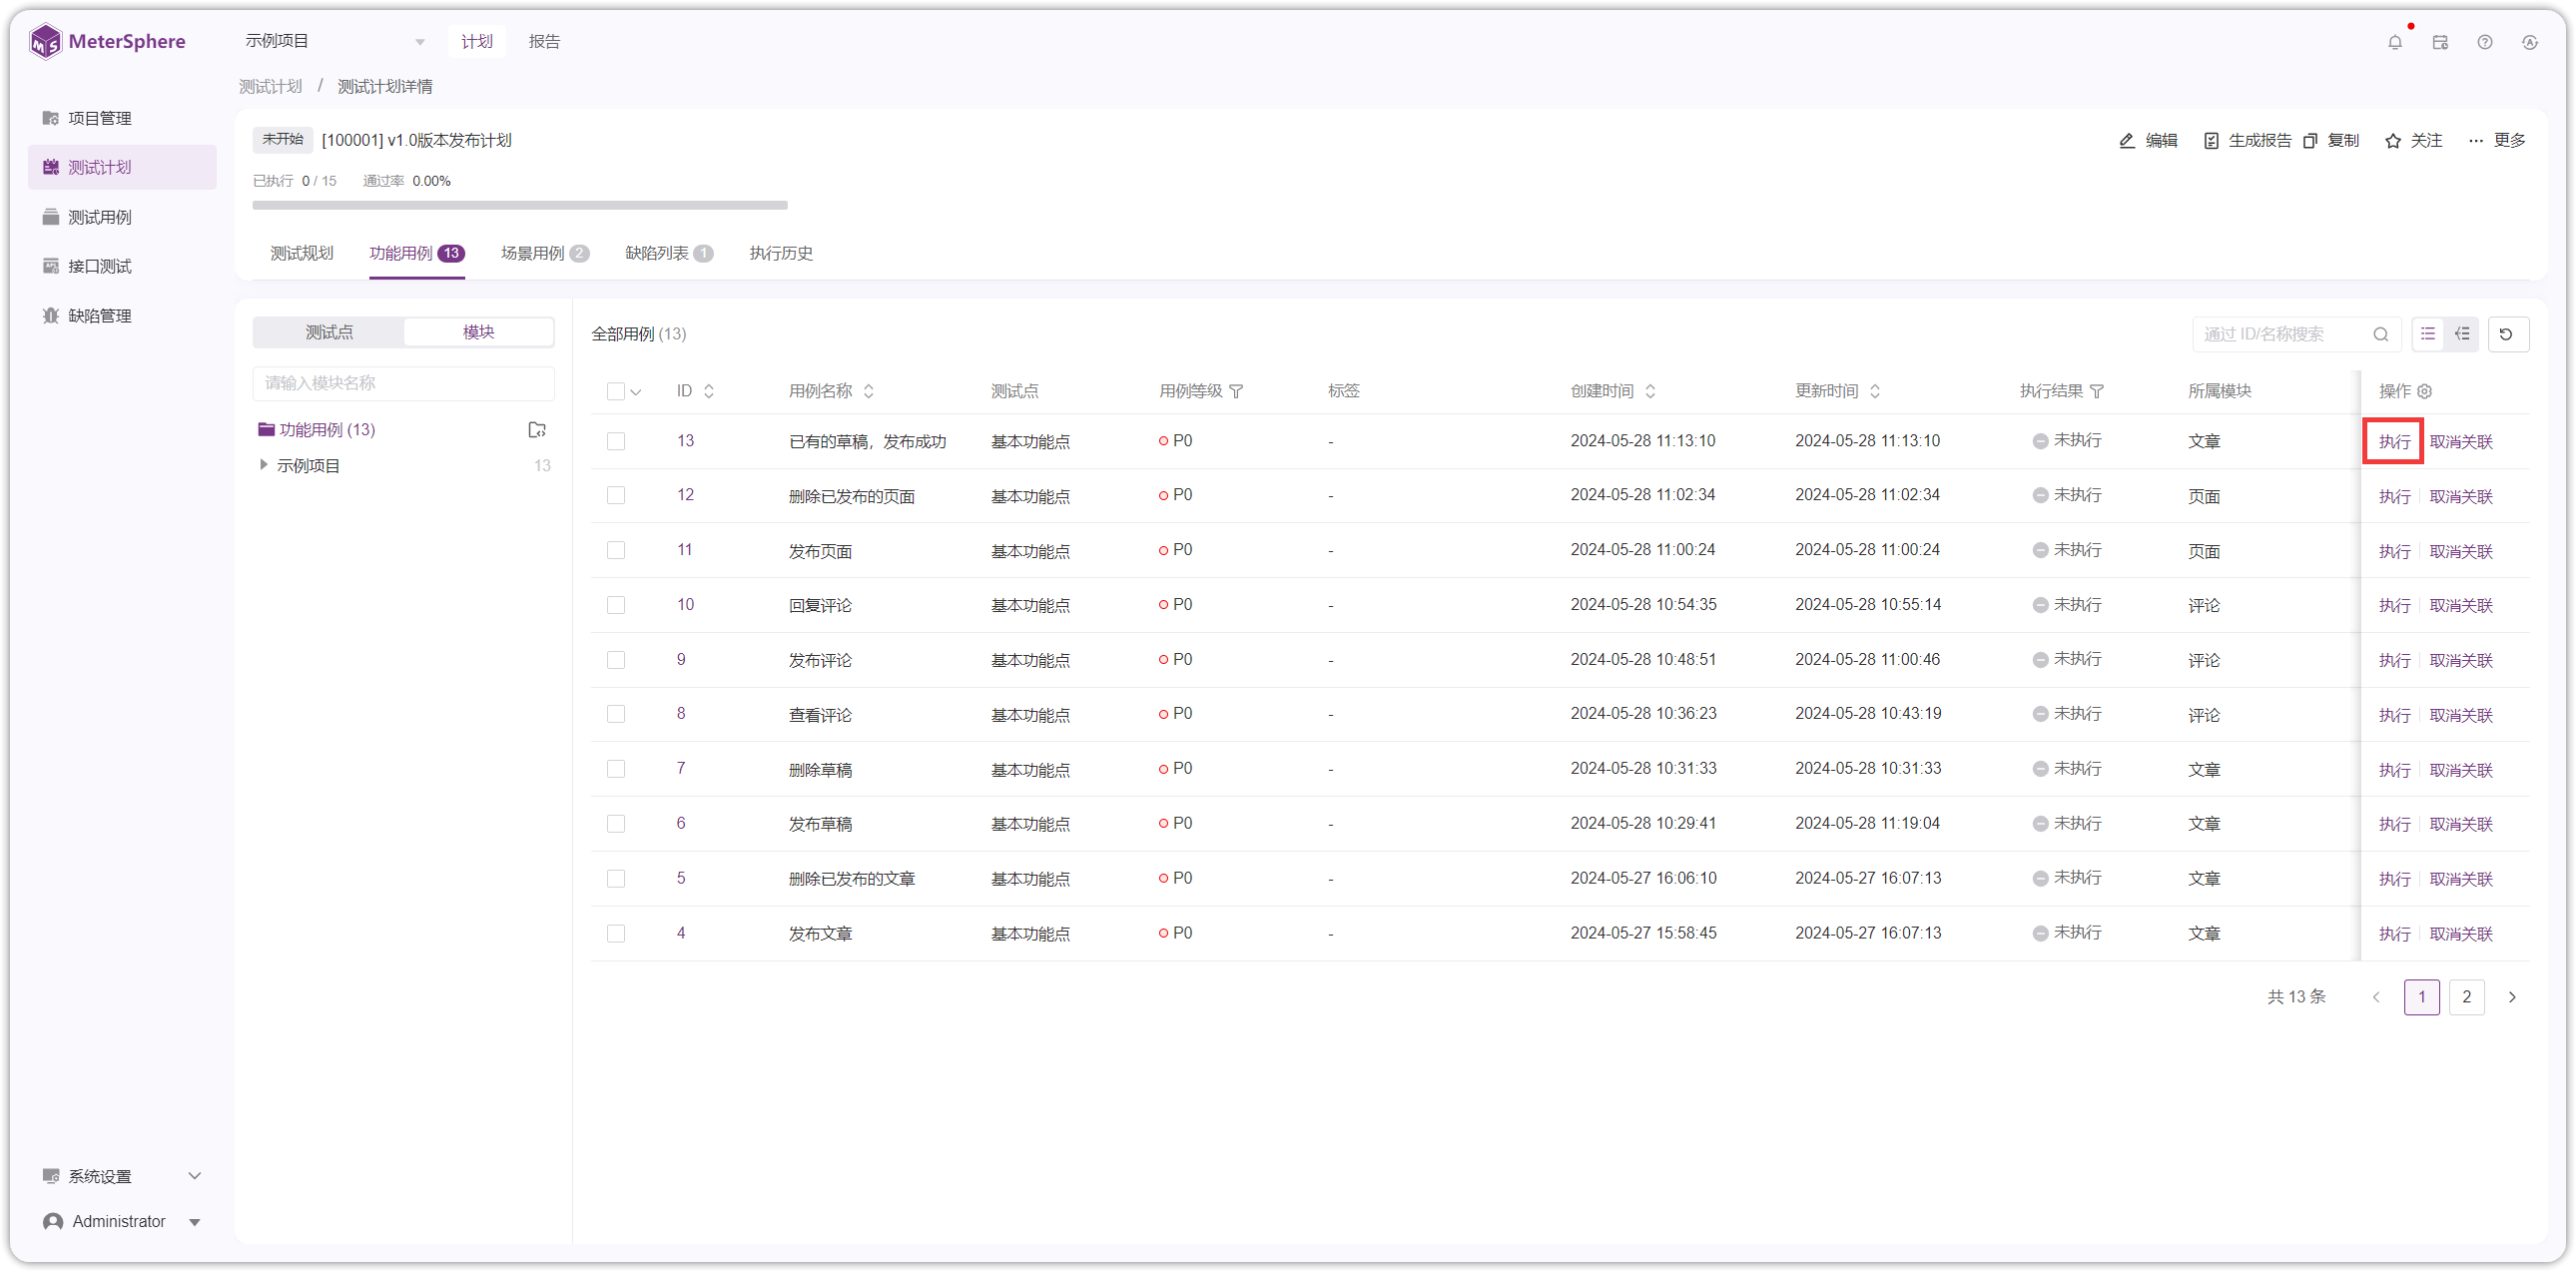Expand the 示例项目 tree node
The image size is (2576, 1272).
pyautogui.click(x=263, y=465)
